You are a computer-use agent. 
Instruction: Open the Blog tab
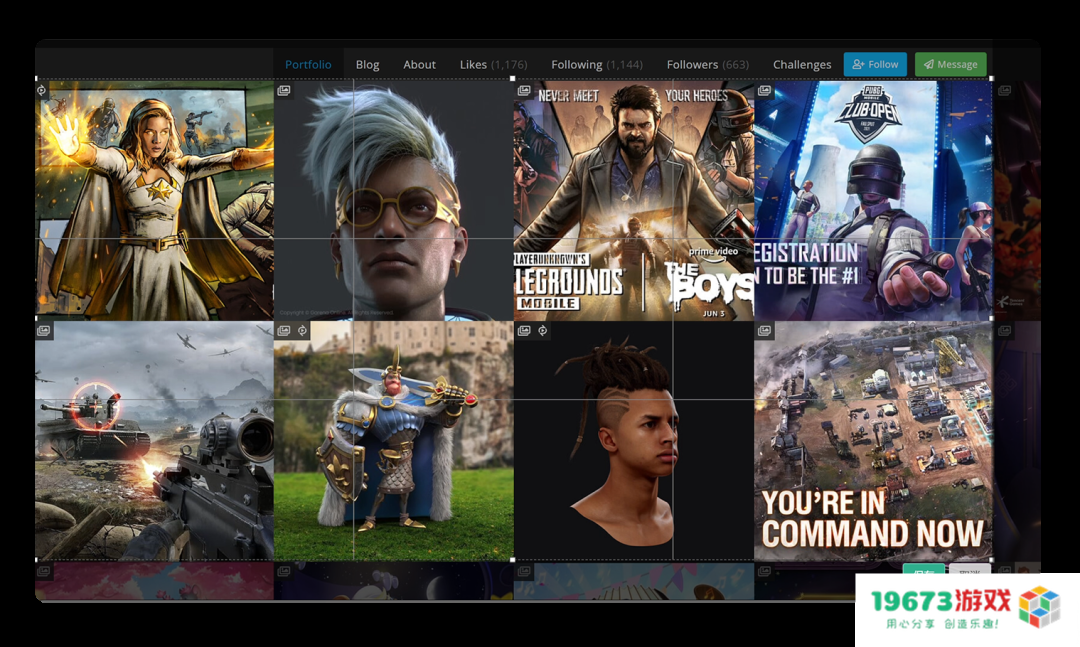pos(367,65)
